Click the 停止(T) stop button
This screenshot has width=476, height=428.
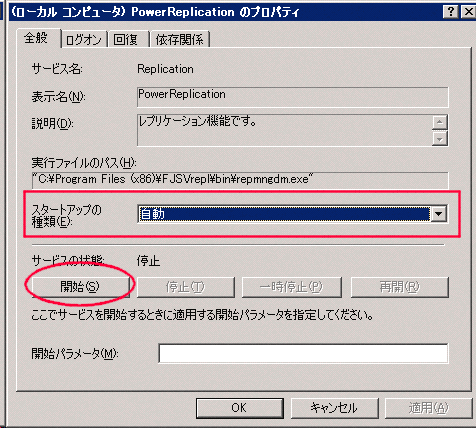point(185,287)
